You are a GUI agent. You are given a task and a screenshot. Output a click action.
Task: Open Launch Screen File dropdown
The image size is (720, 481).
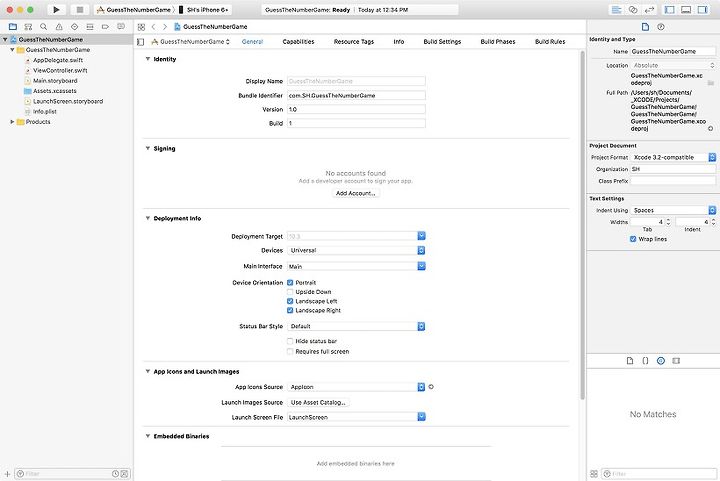coord(421,417)
